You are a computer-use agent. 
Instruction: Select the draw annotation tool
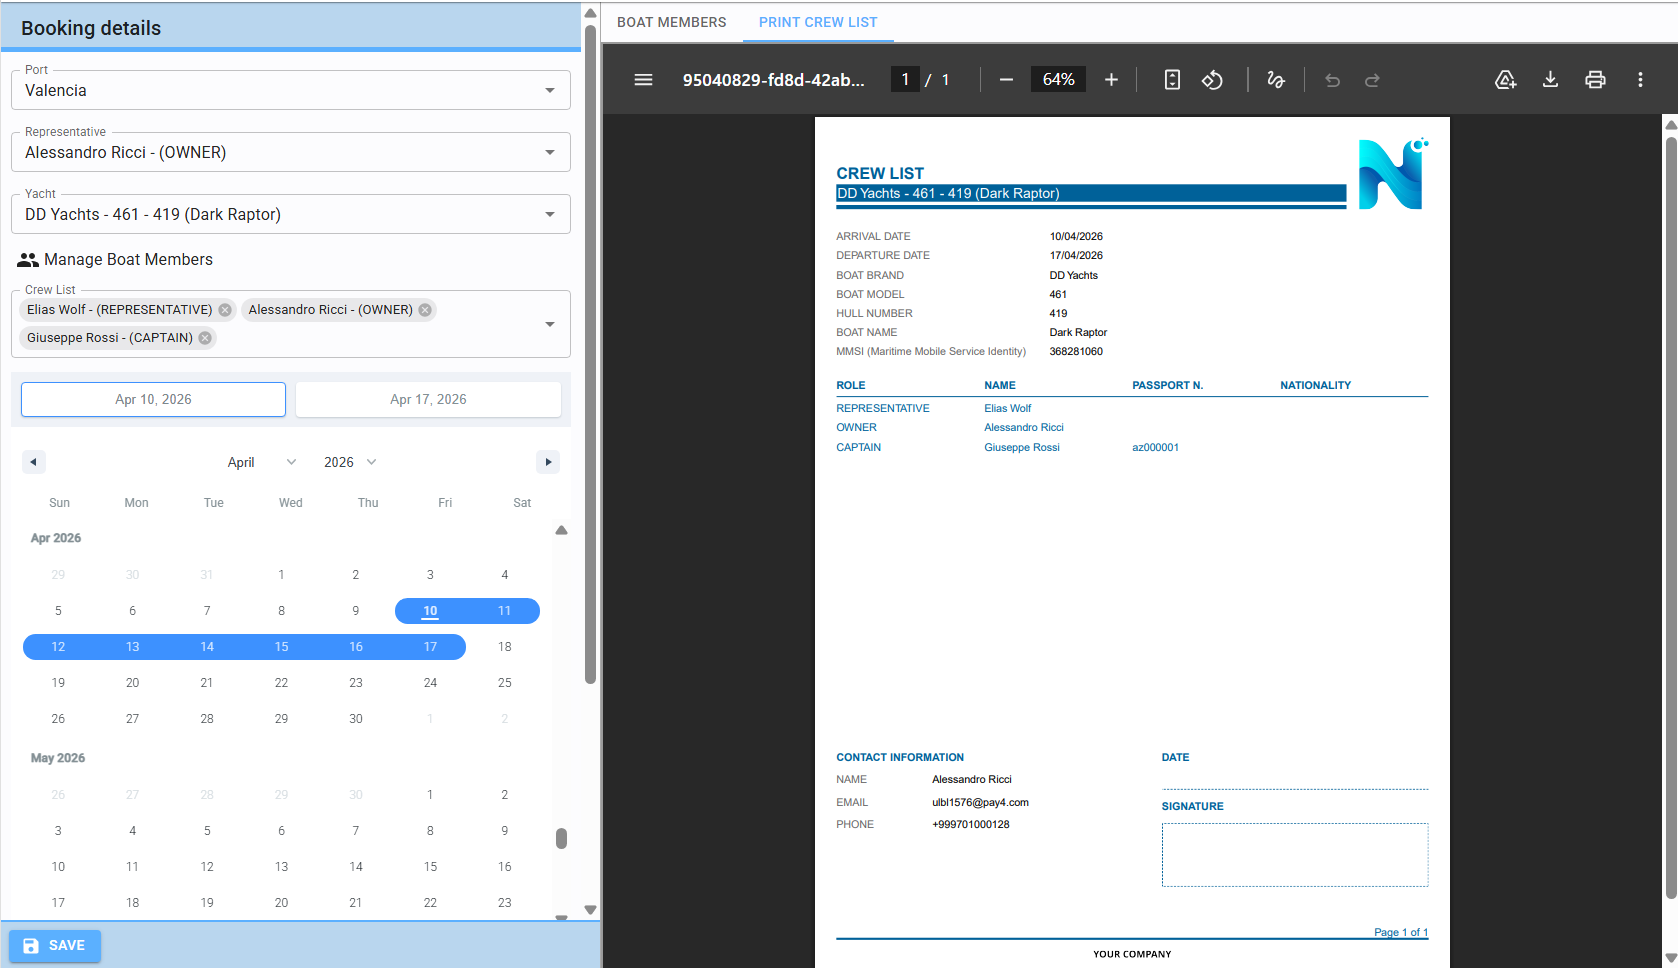(x=1276, y=80)
